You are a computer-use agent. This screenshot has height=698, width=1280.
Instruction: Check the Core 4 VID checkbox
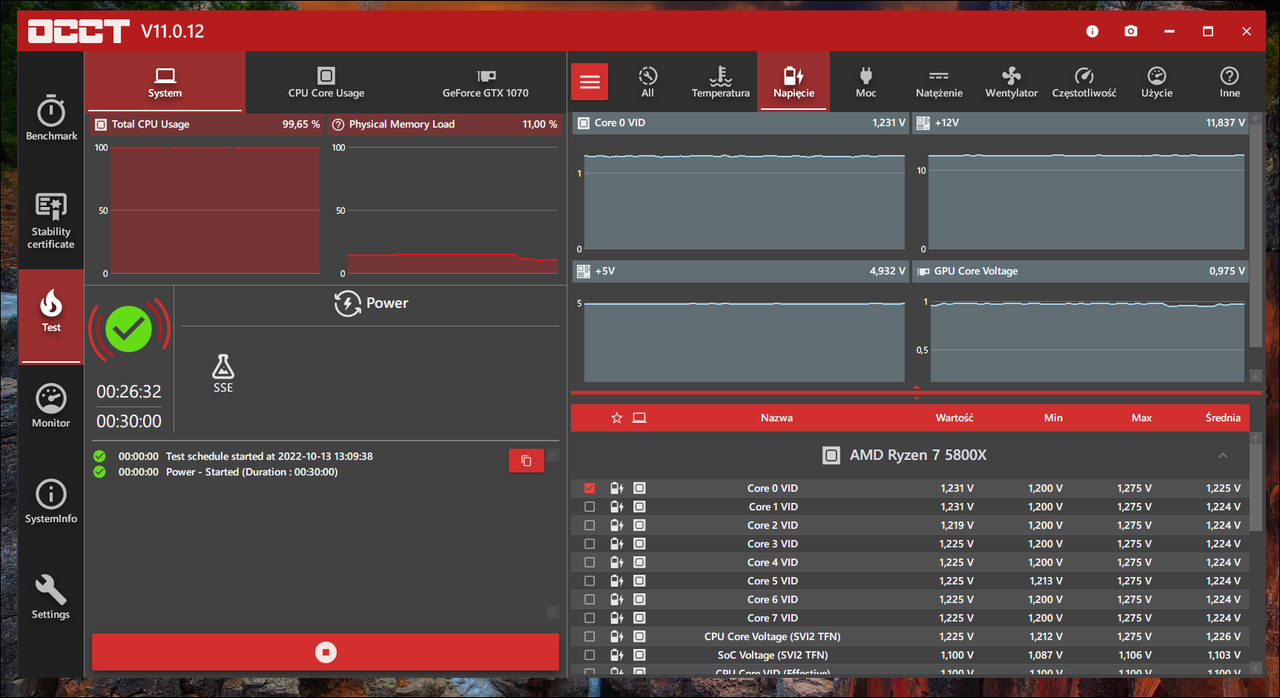click(589, 562)
